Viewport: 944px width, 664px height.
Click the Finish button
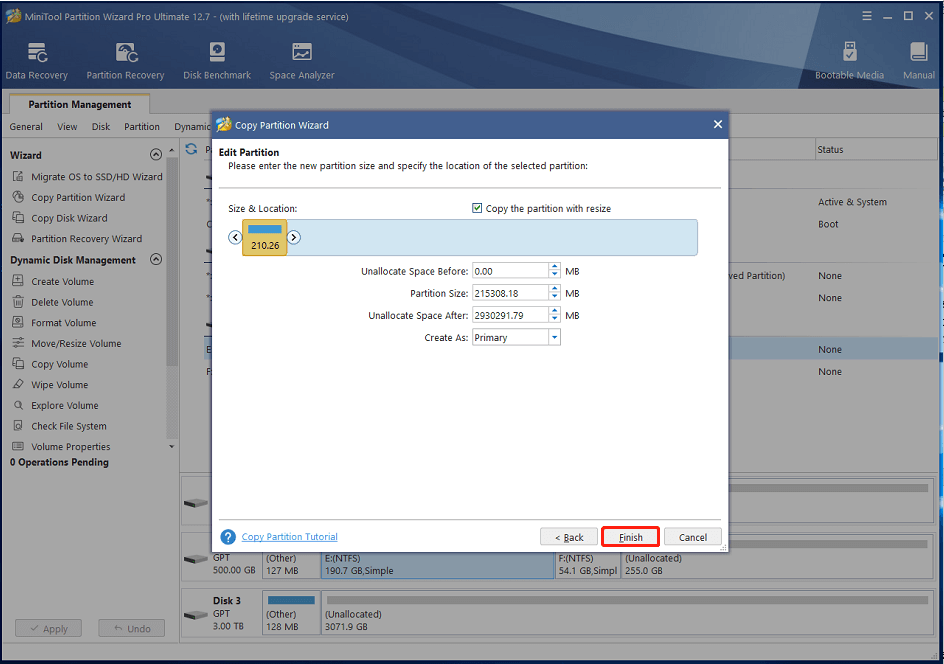click(630, 537)
